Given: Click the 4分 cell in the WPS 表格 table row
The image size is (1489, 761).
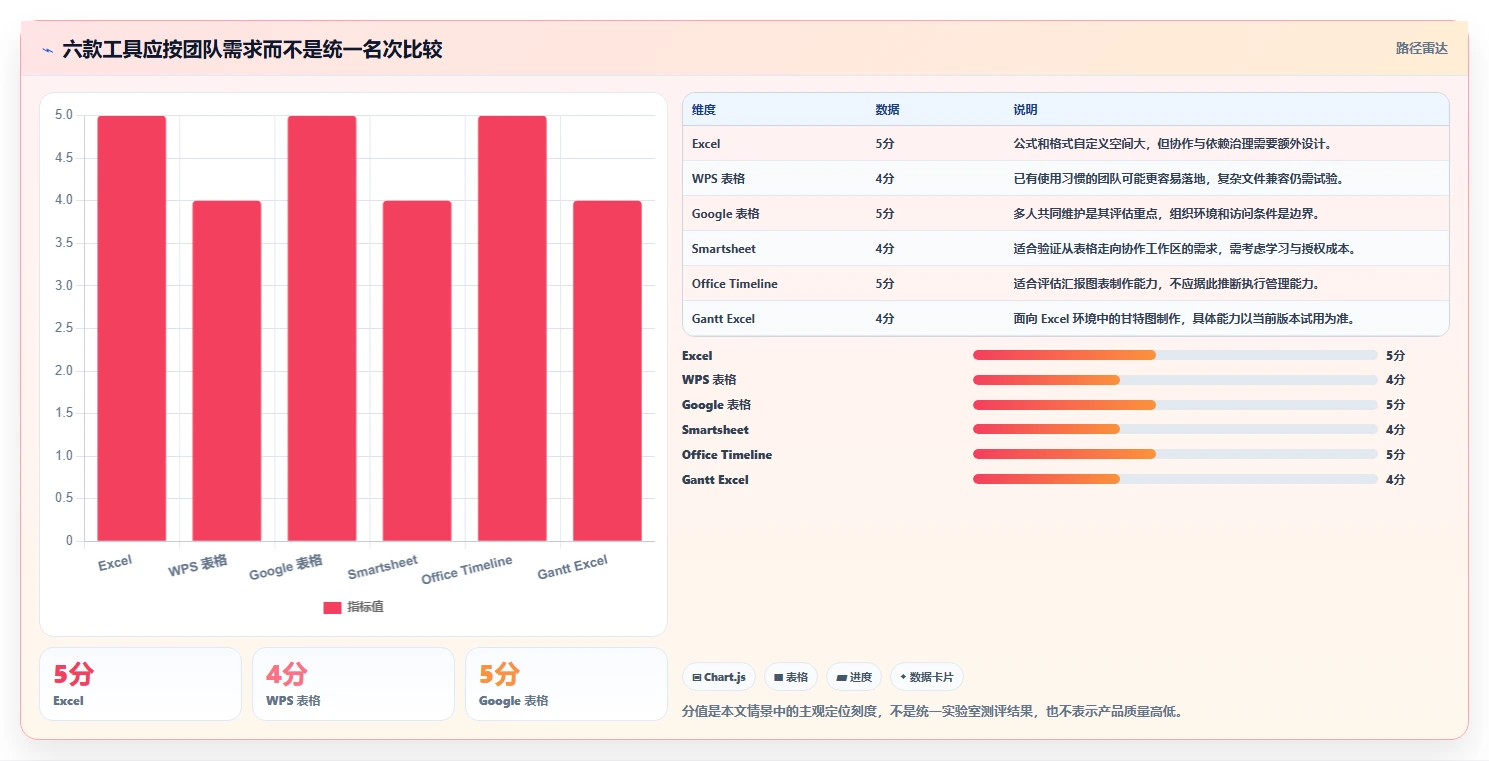Looking at the screenshot, I should pyautogui.click(x=885, y=179).
